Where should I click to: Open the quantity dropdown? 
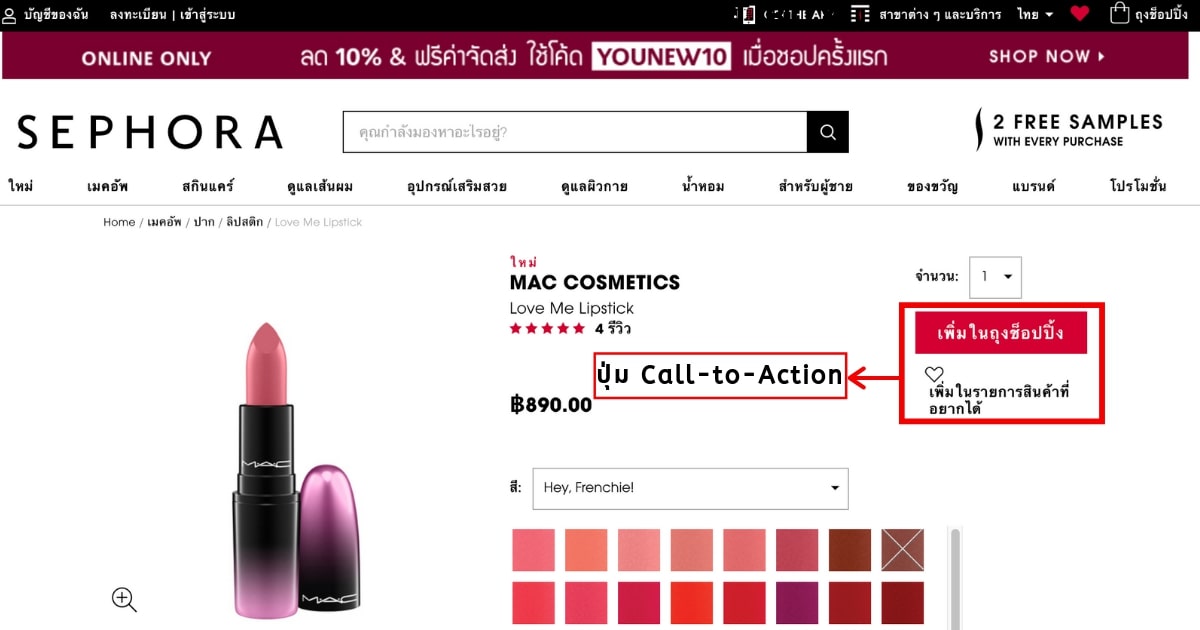[x=995, y=277]
